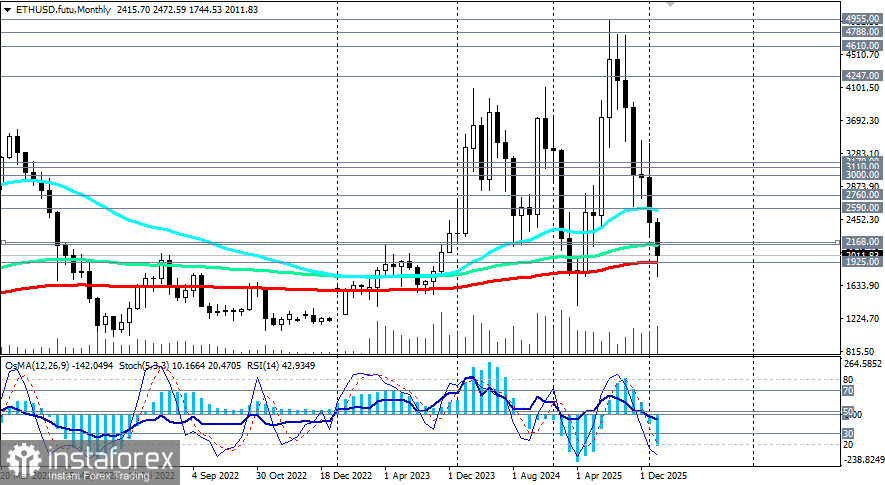Click the 3000.00 price level label
Viewport: 885px width, 485px height.
pyautogui.click(x=861, y=175)
